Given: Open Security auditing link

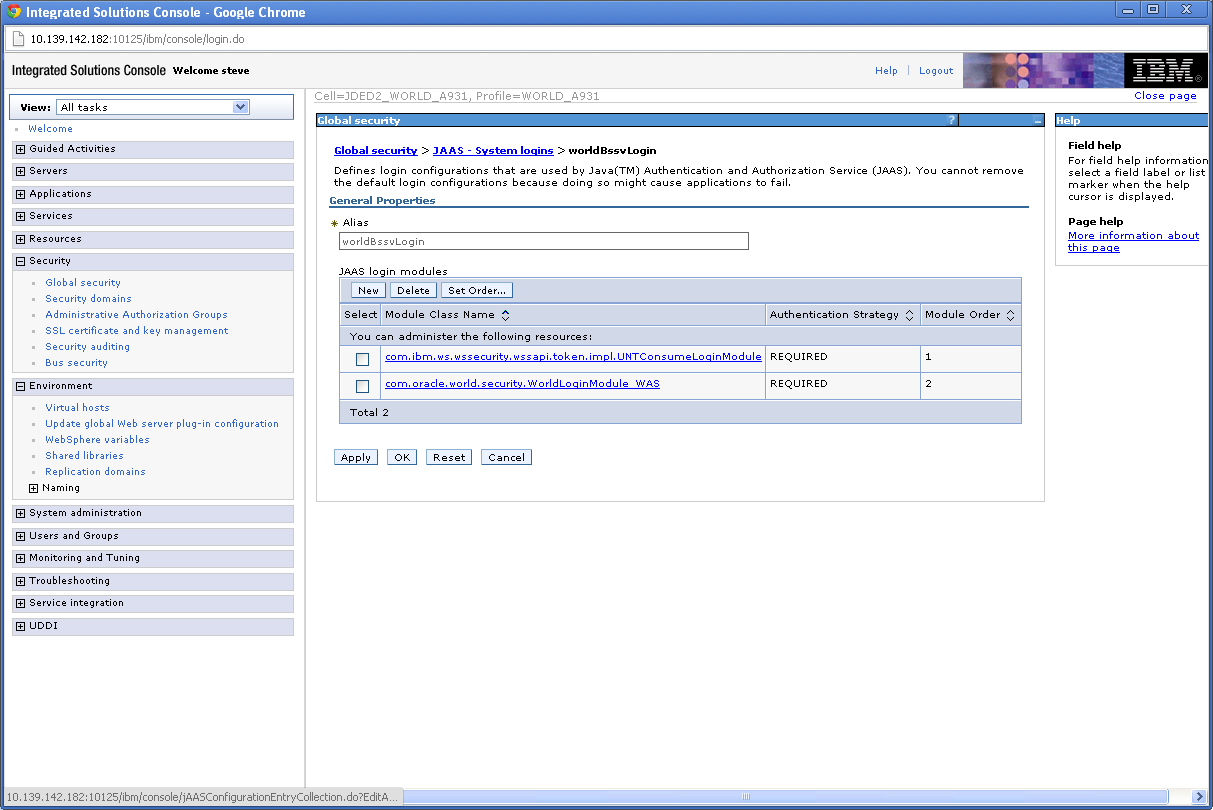Looking at the screenshot, I should (87, 347).
